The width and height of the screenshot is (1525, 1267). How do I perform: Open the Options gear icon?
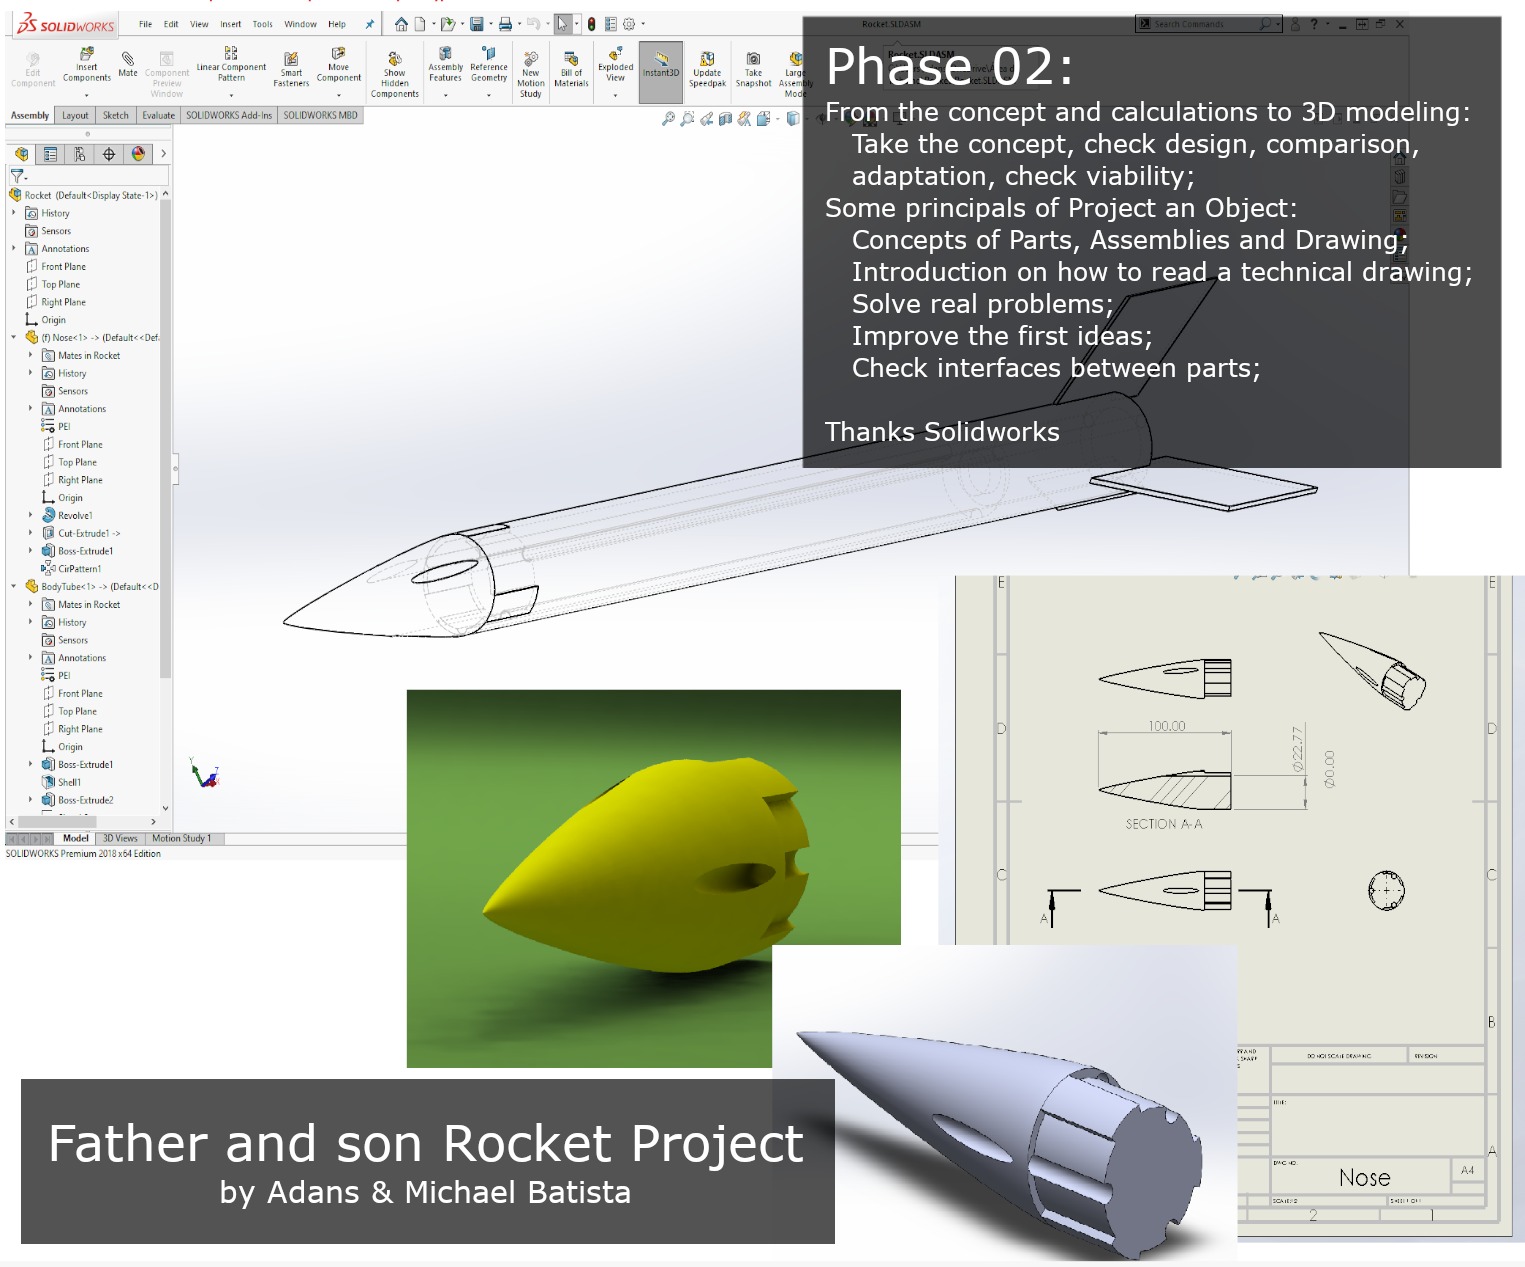[629, 24]
